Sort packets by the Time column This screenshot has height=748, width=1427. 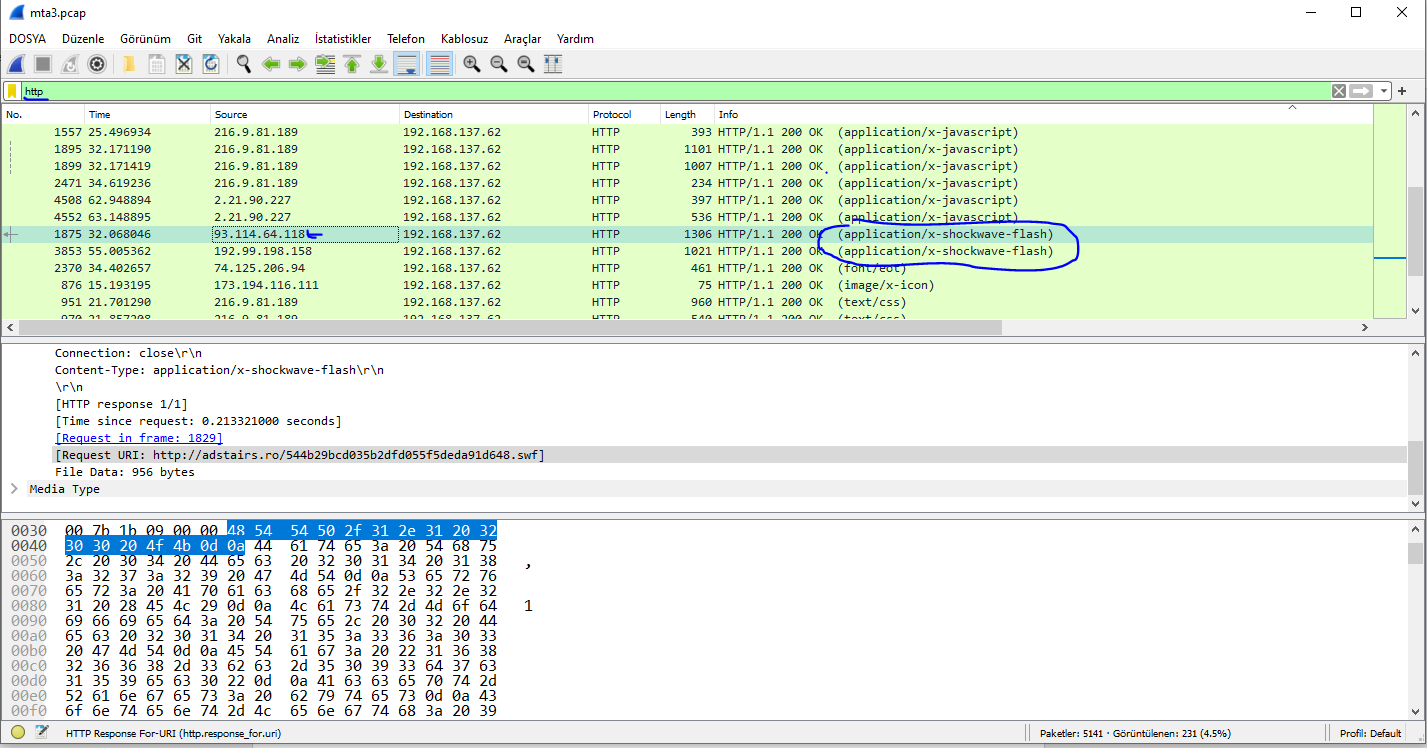[148, 114]
